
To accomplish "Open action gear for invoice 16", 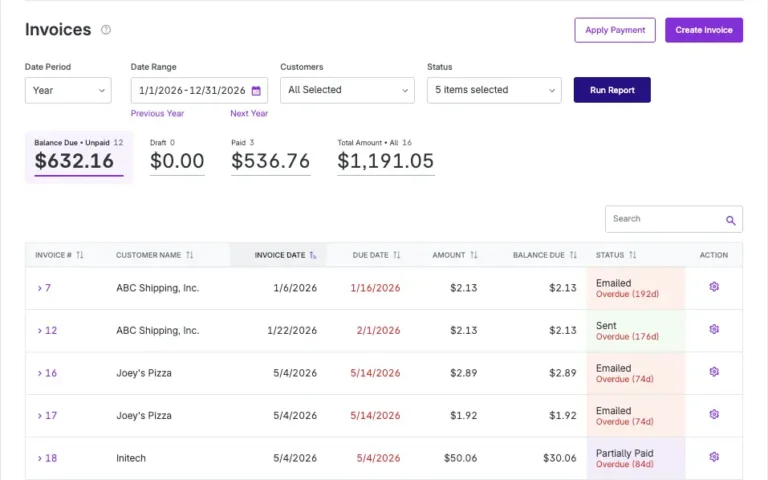I will [714, 372].
